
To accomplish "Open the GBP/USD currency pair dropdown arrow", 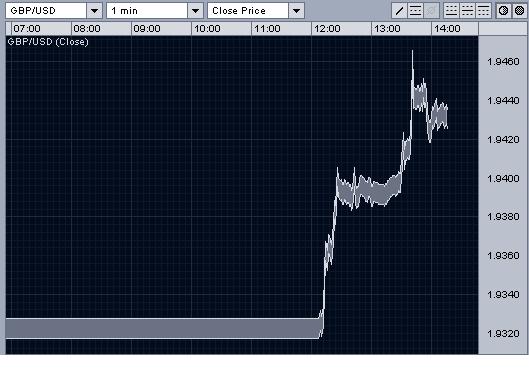I will click(94, 11).
